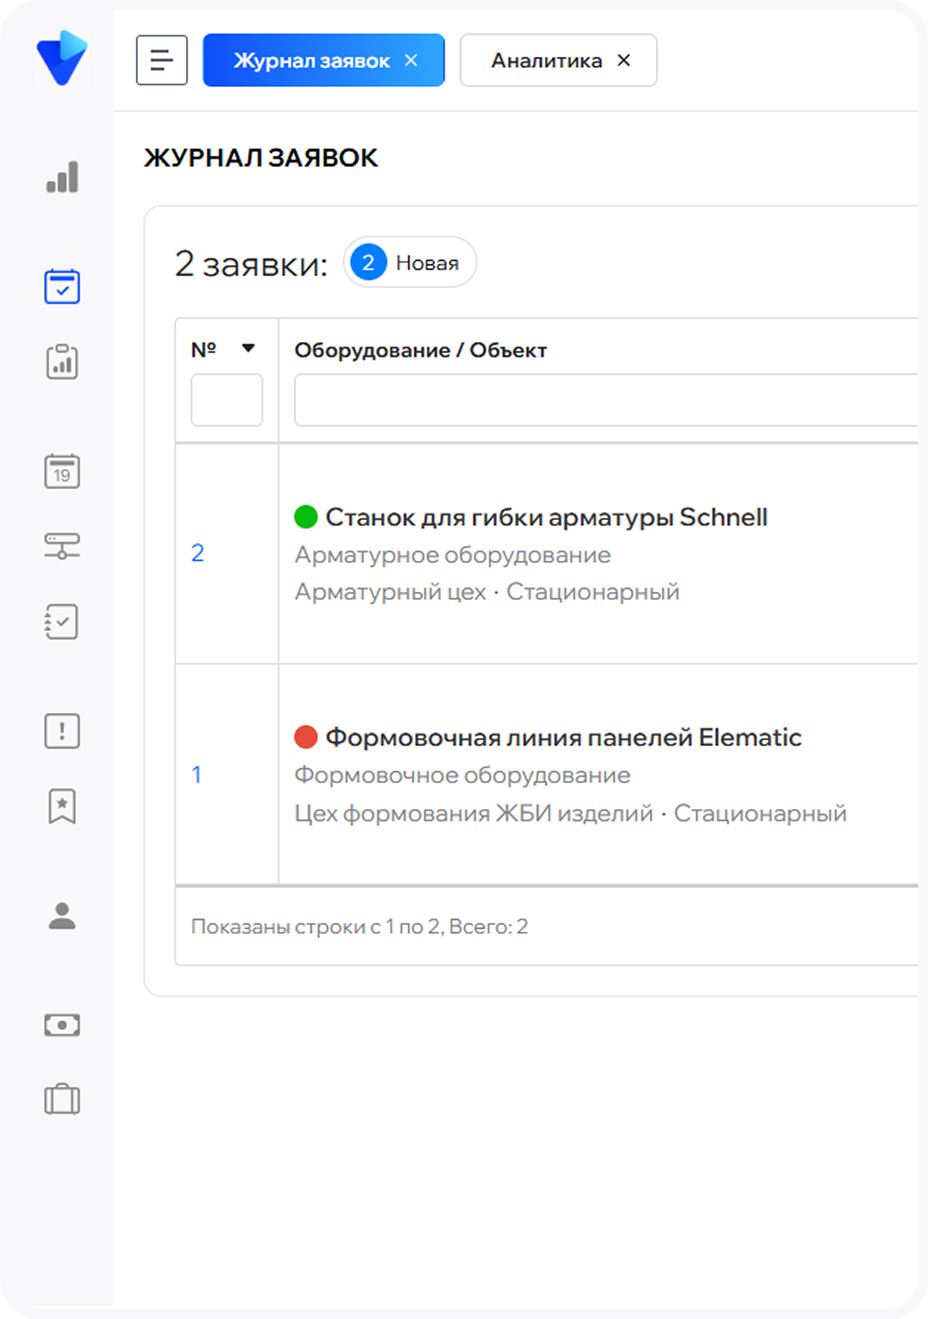Select the Журнал заявок tab
Image resolution: width=928 pixels, height=1319 pixels.
click(311, 61)
